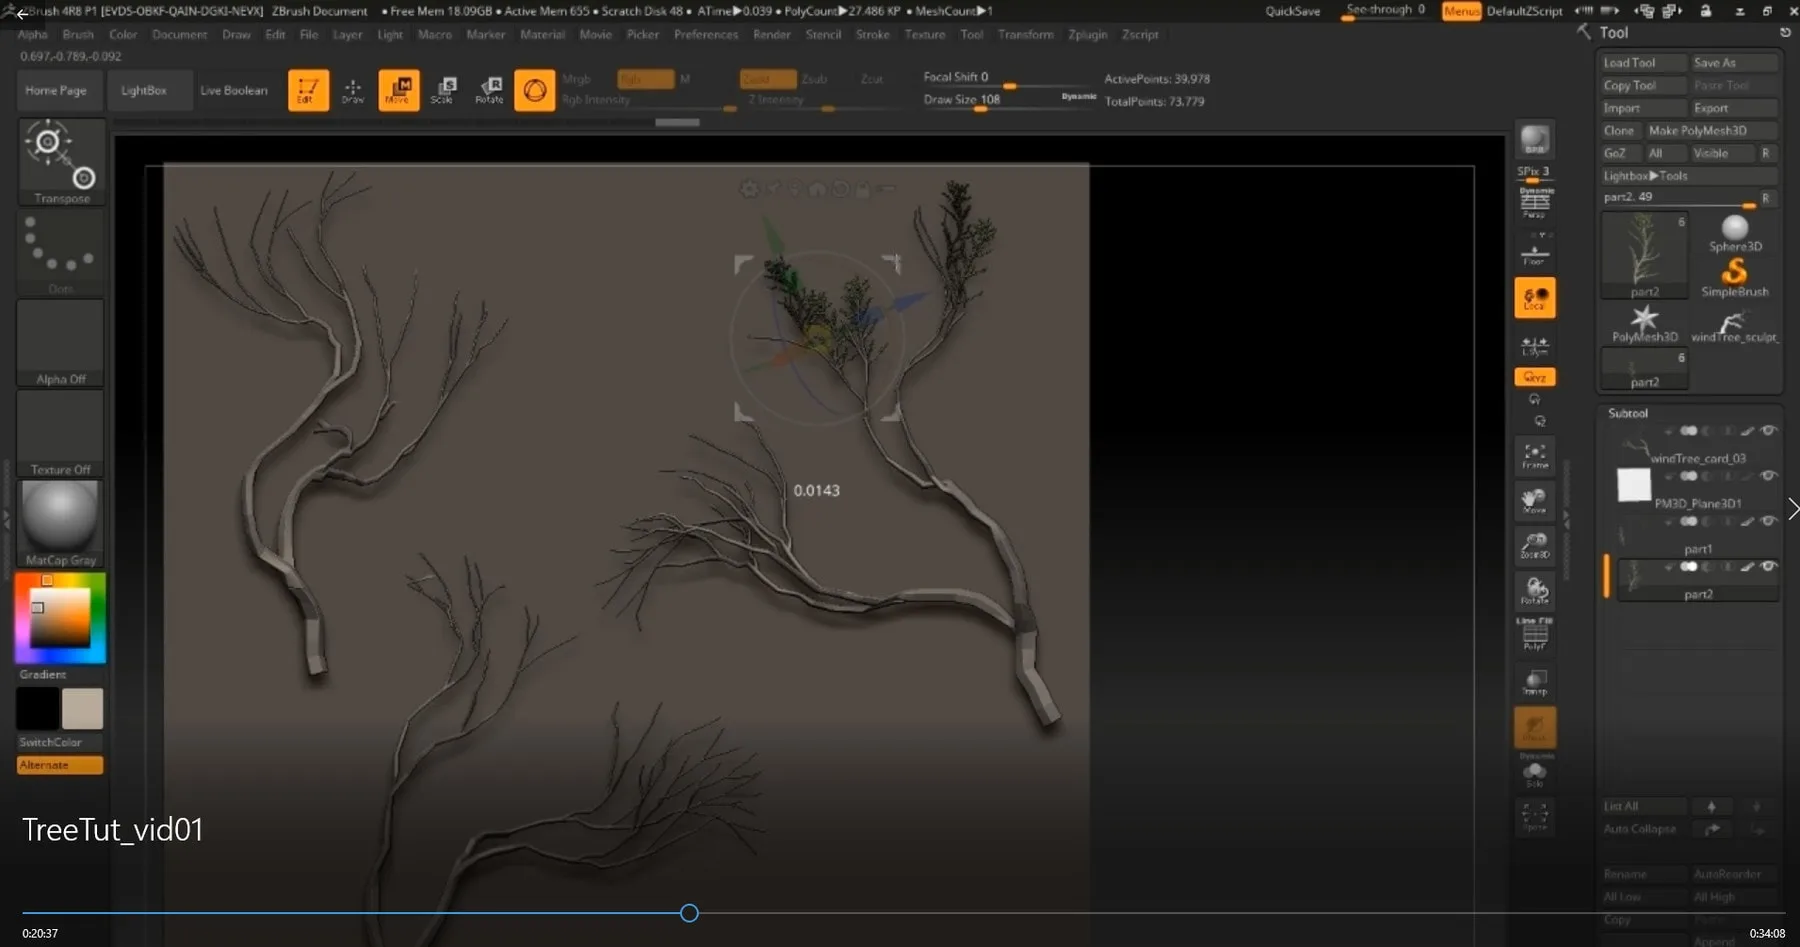The height and width of the screenshot is (947, 1800).
Task: Select the Transpose tool
Action: click(61, 162)
